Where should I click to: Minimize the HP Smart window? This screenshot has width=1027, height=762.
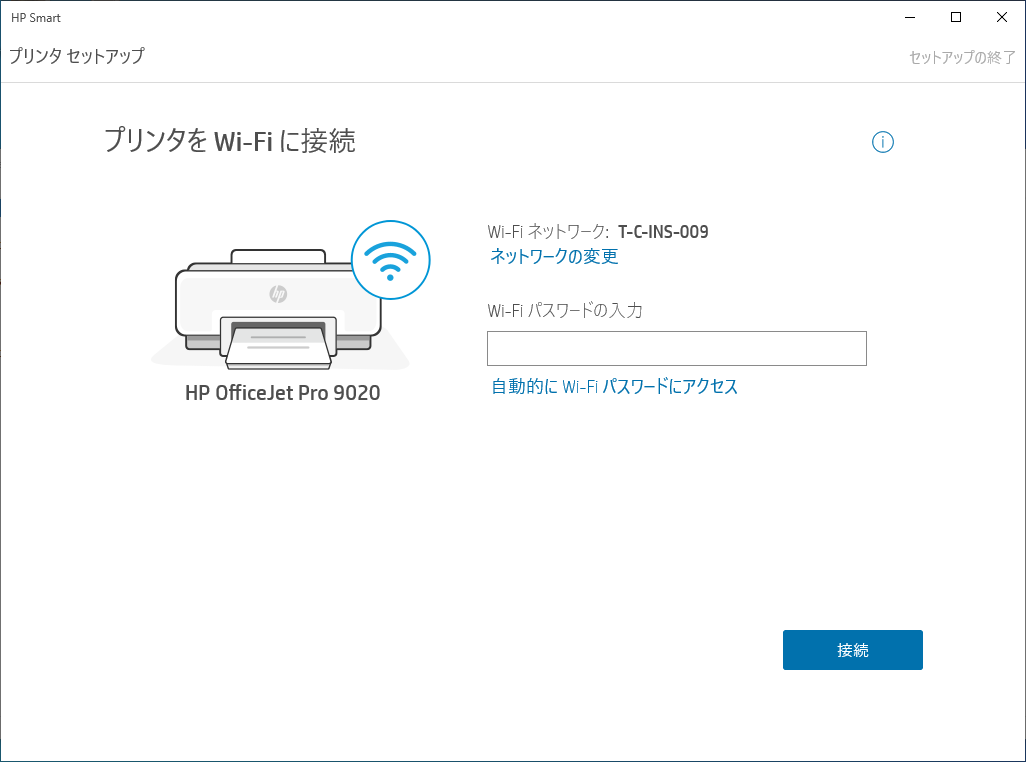tap(909, 17)
